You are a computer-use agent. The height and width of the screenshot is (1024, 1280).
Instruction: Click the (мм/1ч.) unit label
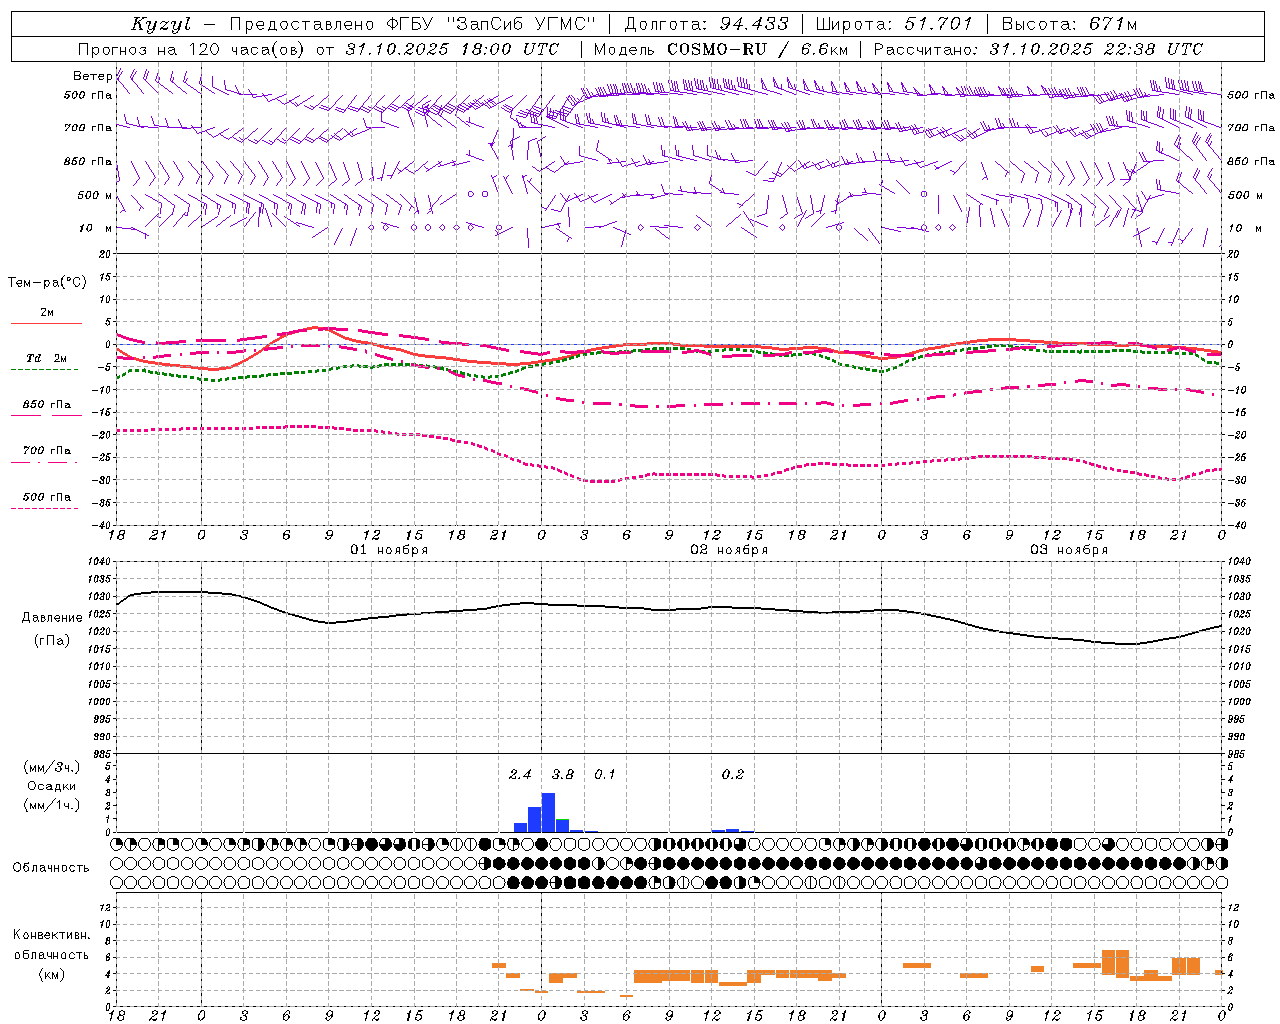click(51, 805)
